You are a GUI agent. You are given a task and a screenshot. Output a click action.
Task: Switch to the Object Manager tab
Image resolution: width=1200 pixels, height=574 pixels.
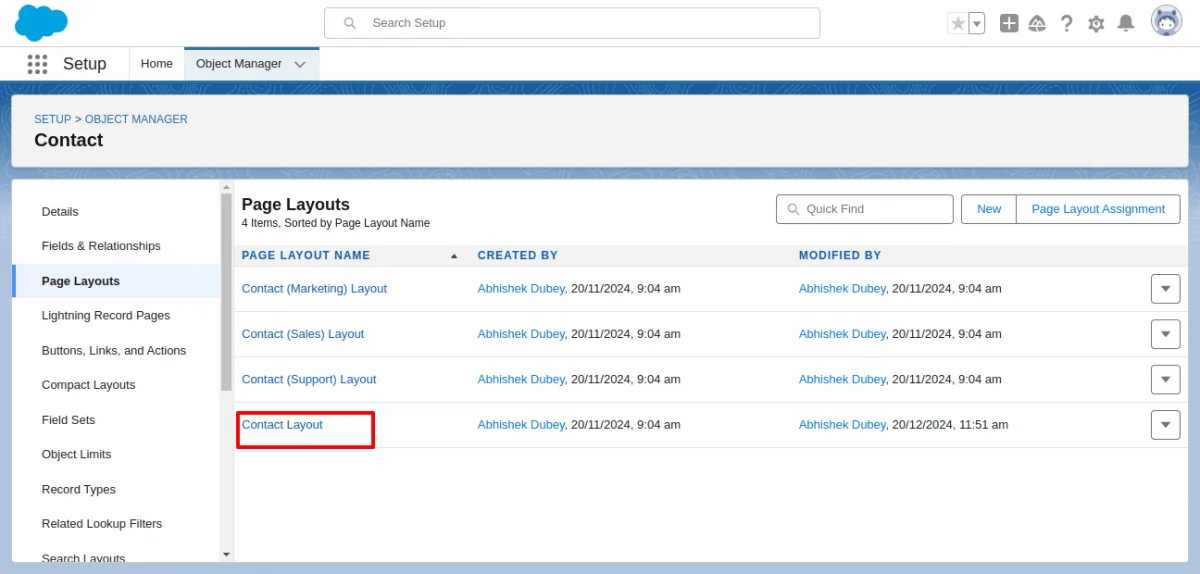pos(239,64)
